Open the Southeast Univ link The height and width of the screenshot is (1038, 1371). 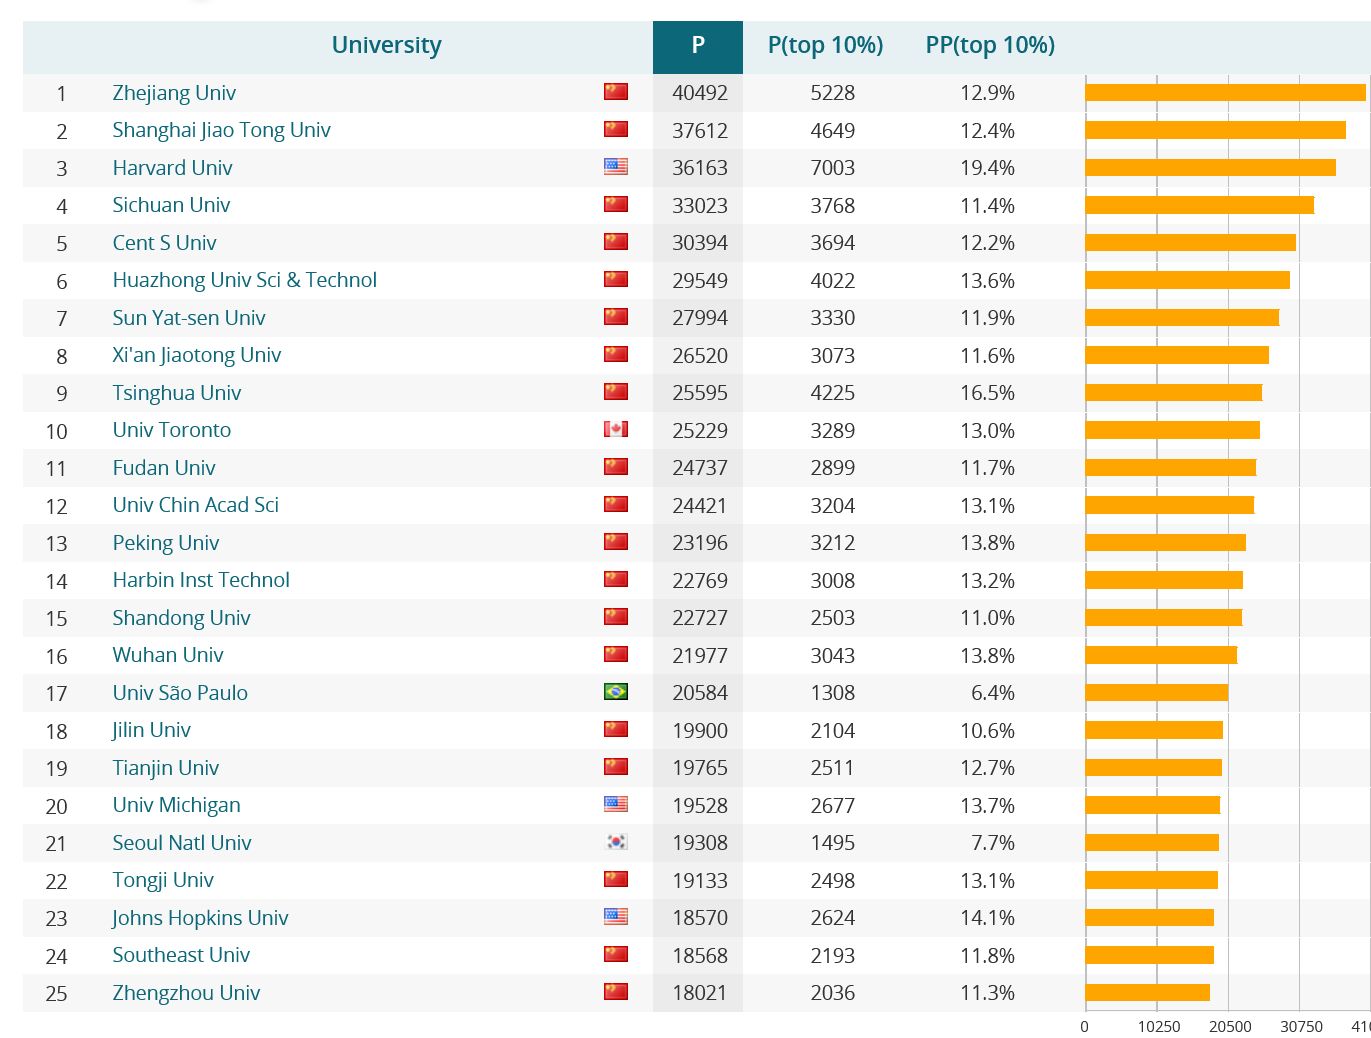(181, 955)
